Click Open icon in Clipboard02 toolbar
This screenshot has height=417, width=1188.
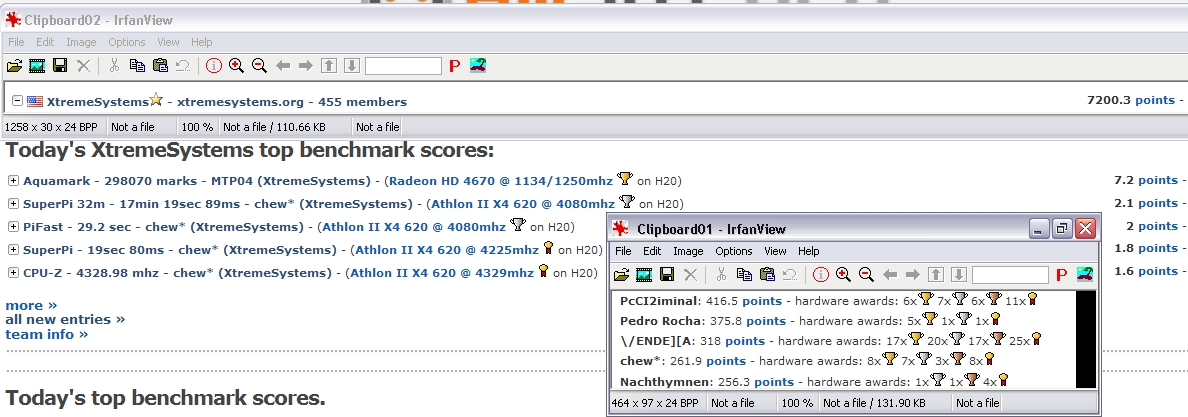click(x=14, y=66)
